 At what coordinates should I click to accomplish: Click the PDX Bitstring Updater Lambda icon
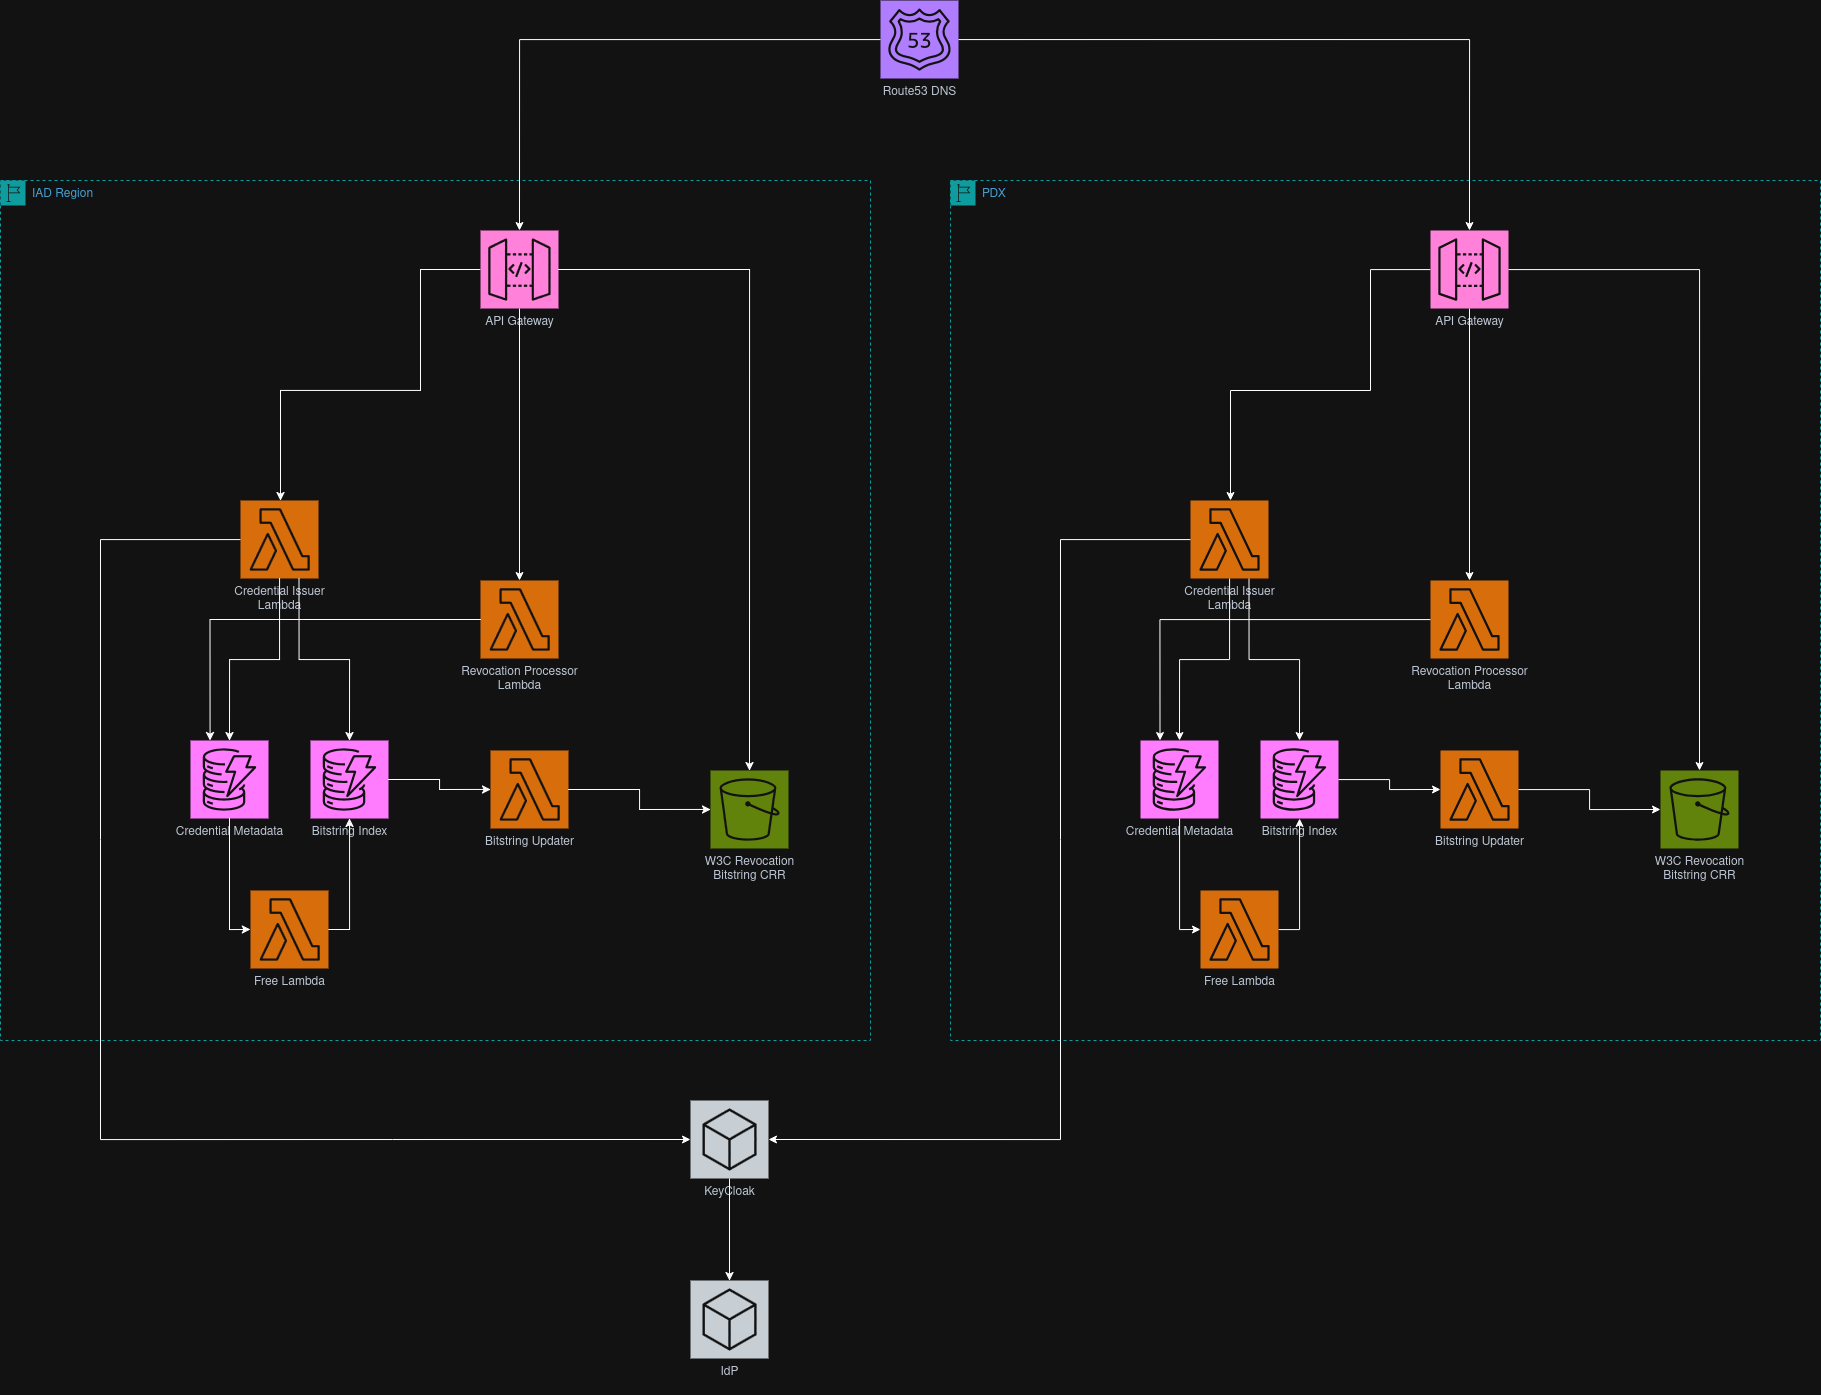click(1479, 790)
